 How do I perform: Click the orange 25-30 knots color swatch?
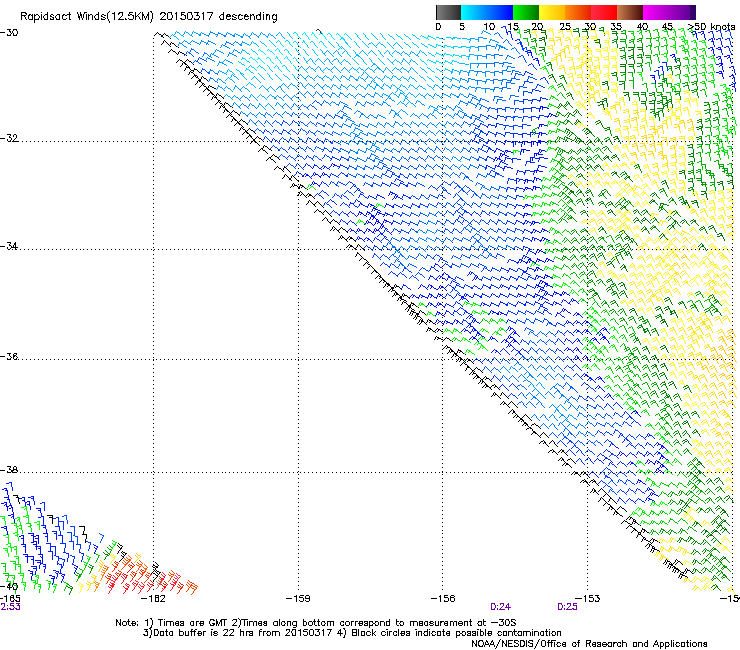pos(578,12)
